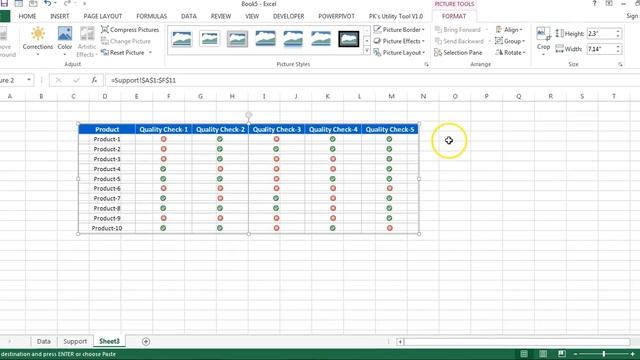640x360 pixels.
Task: Click the formula bar showing =Support!$A$1:$F$11
Action: coord(371,80)
